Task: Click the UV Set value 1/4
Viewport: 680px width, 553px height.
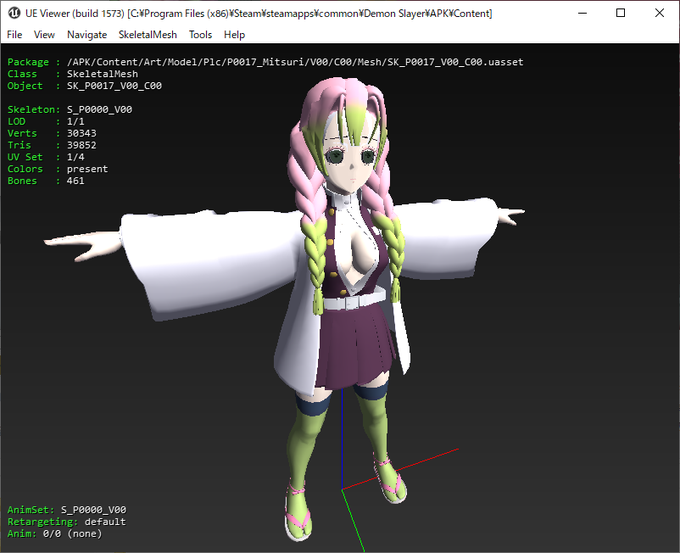Action: (x=75, y=157)
